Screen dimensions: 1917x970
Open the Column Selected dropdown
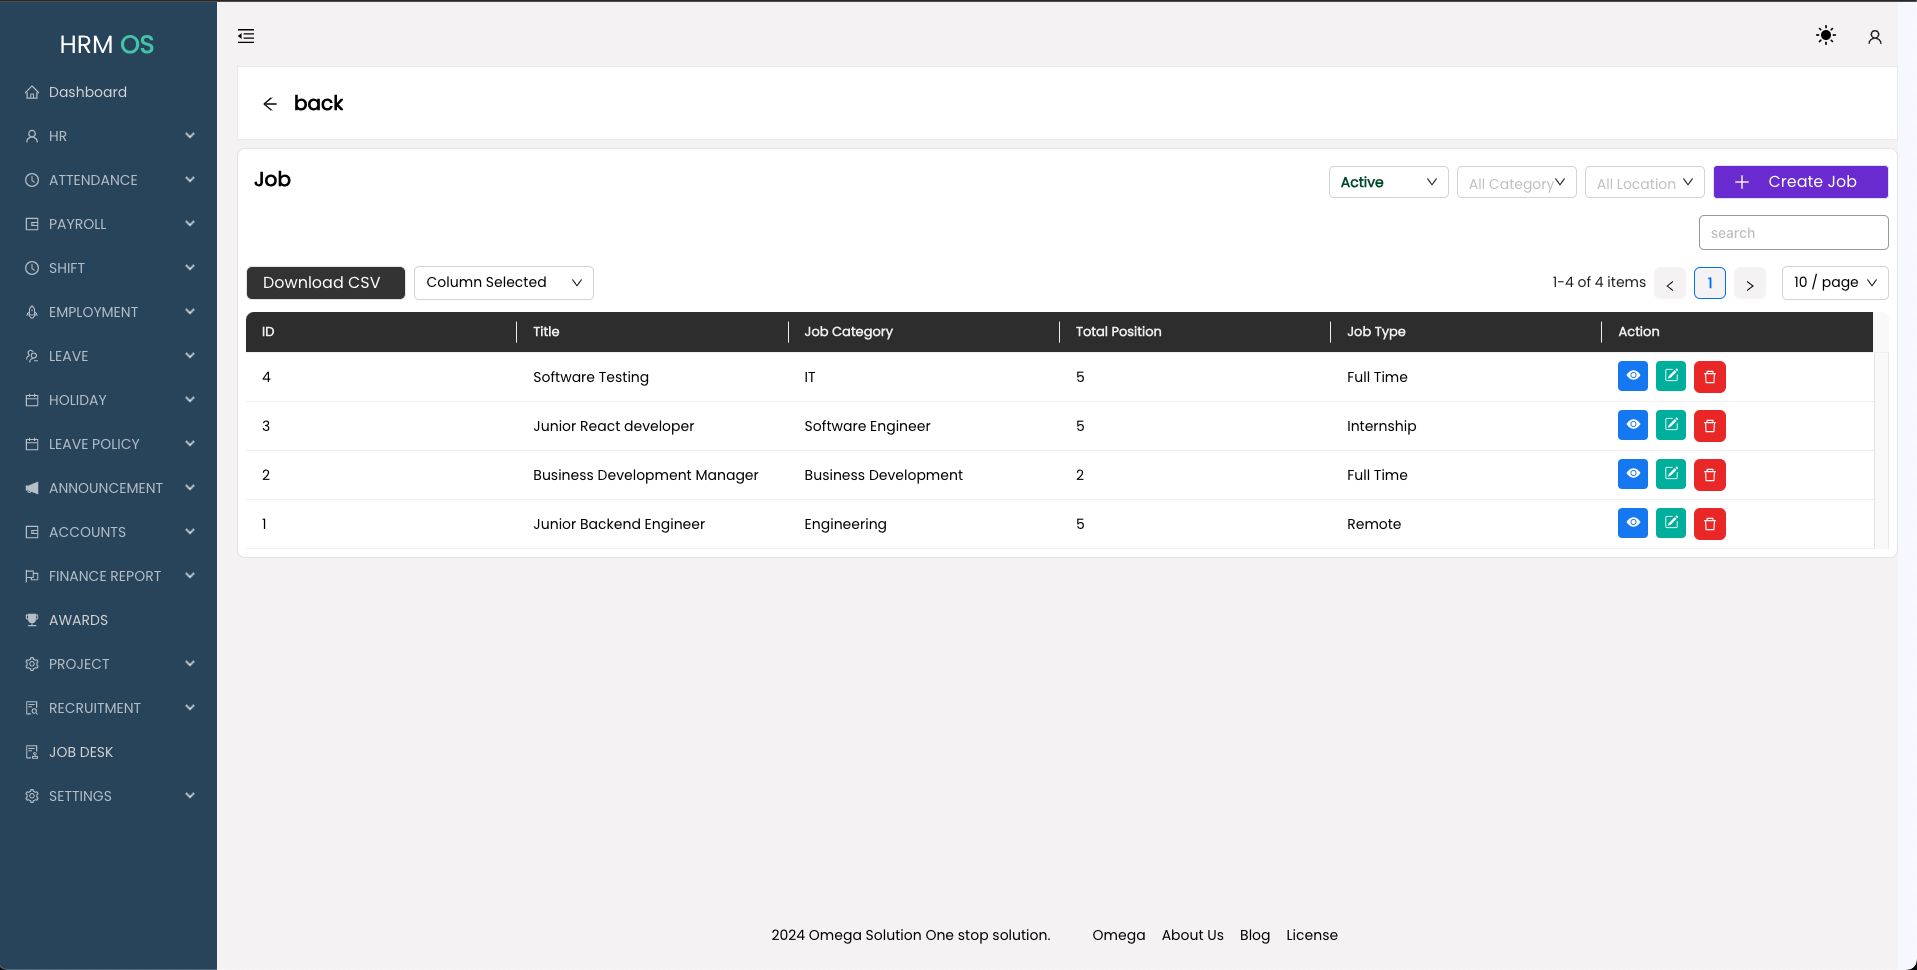point(503,283)
